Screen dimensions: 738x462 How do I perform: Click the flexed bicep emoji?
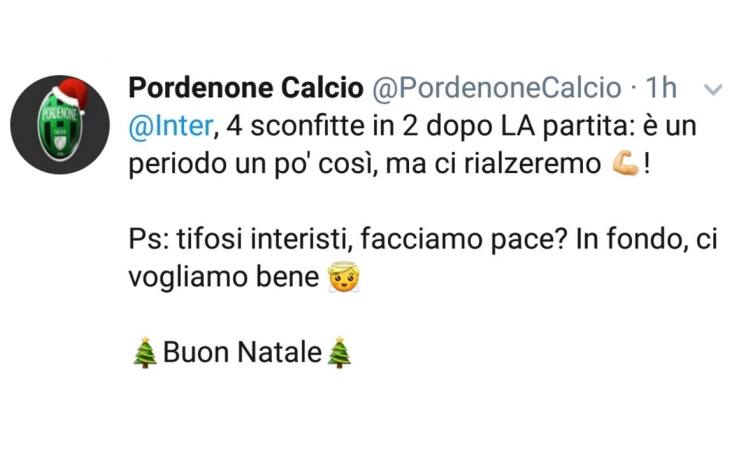[625, 164]
